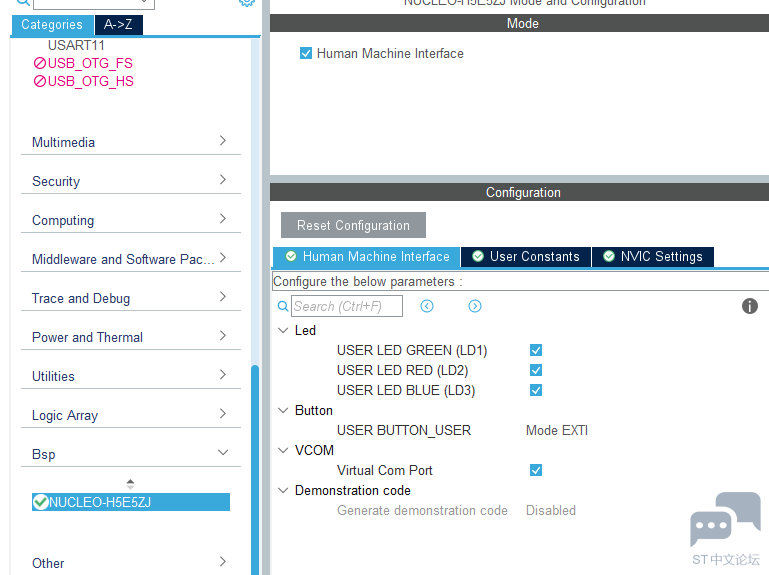Click the Reset Configuration button
This screenshot has height=575, width=769.
point(353,225)
